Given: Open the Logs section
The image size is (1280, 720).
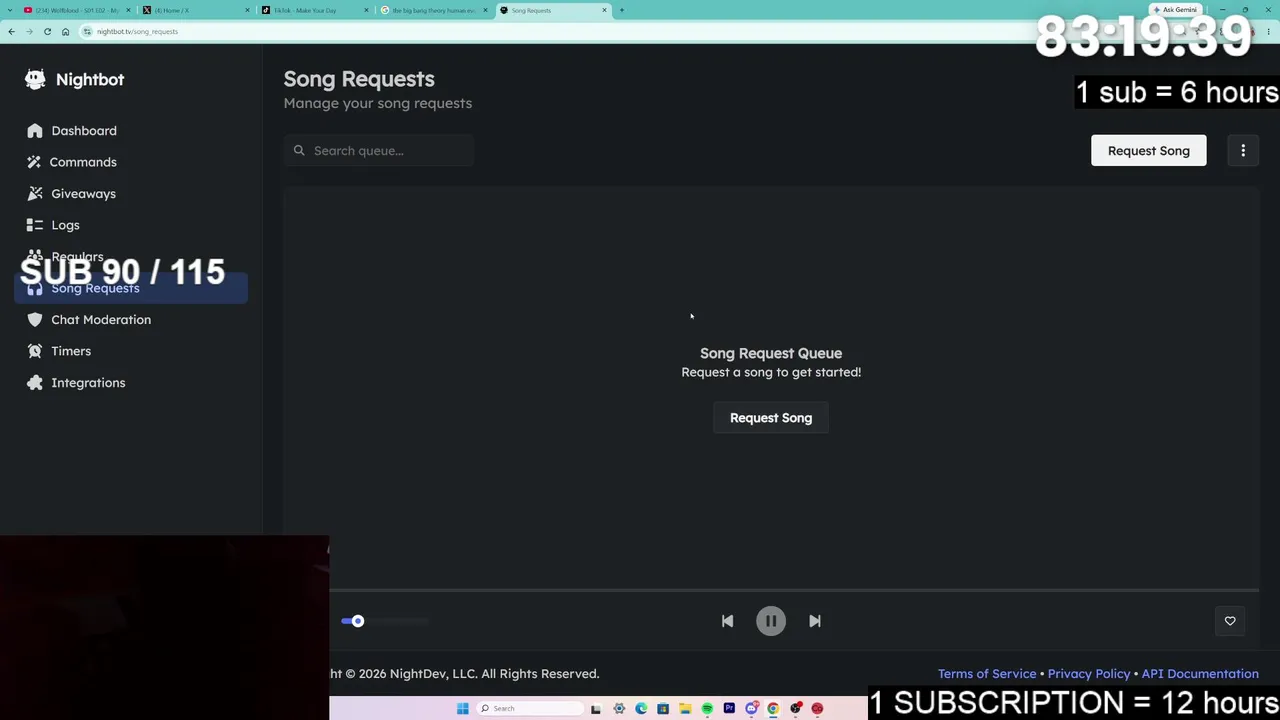Looking at the screenshot, I should (x=65, y=225).
